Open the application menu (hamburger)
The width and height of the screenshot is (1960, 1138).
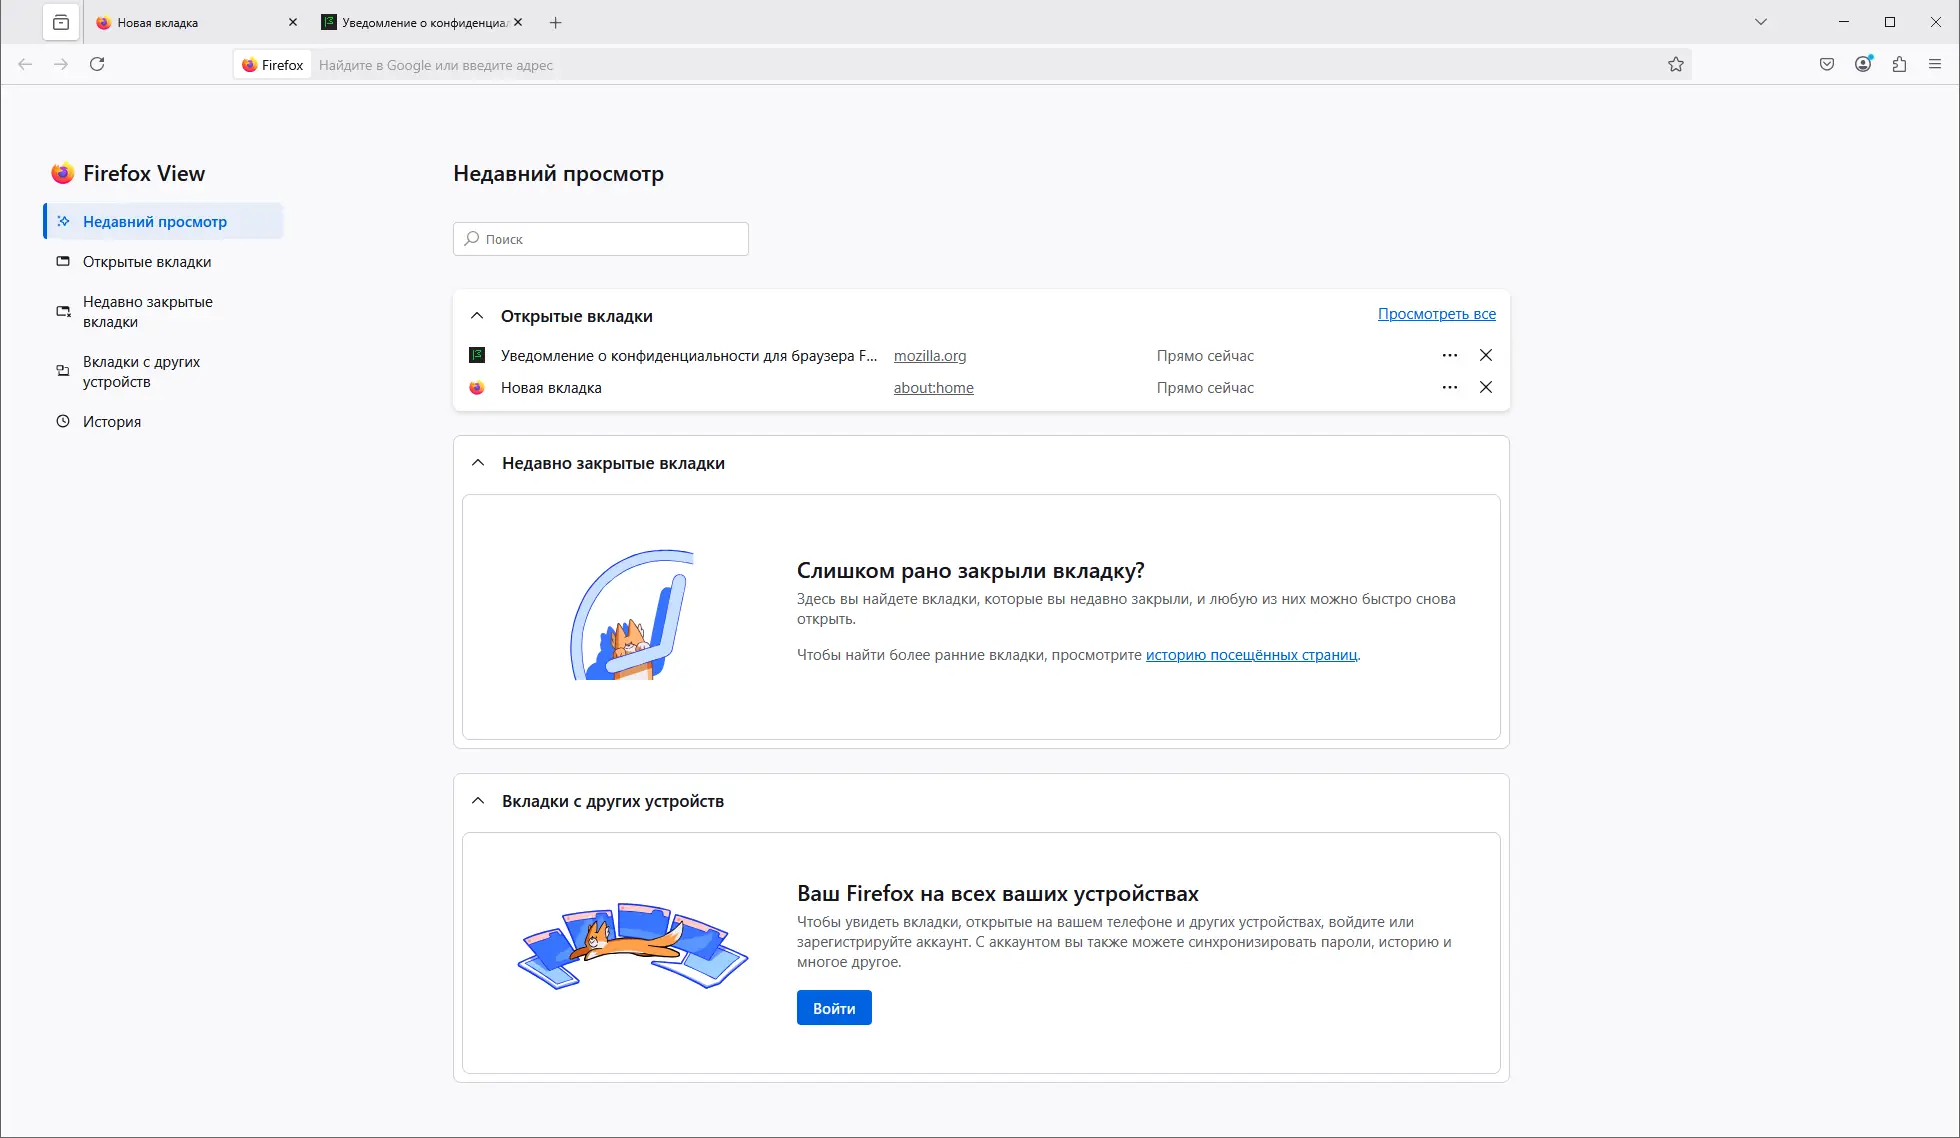(x=1935, y=63)
